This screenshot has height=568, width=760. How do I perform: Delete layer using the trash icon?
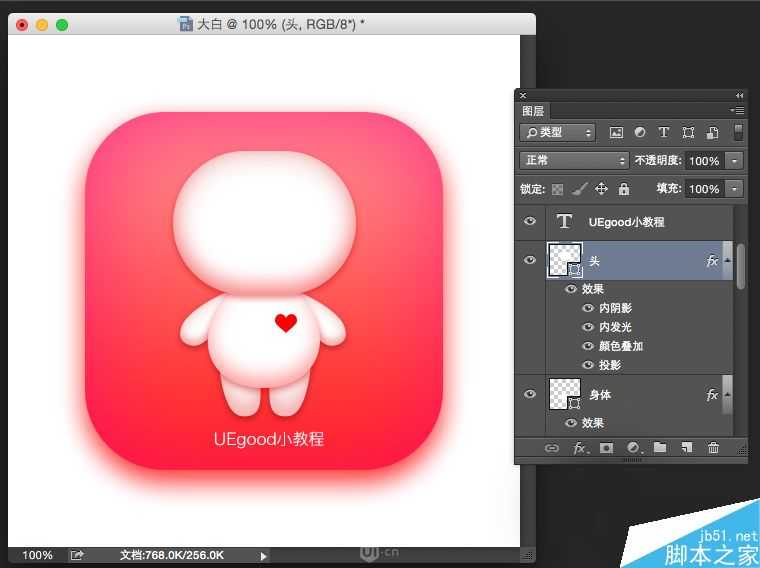pos(713,449)
